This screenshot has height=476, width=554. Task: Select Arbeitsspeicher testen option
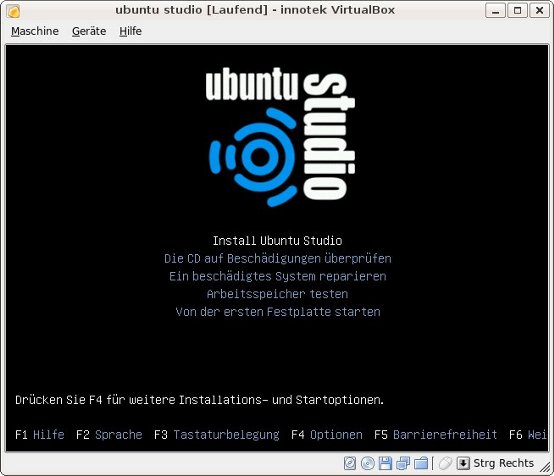[277, 294]
